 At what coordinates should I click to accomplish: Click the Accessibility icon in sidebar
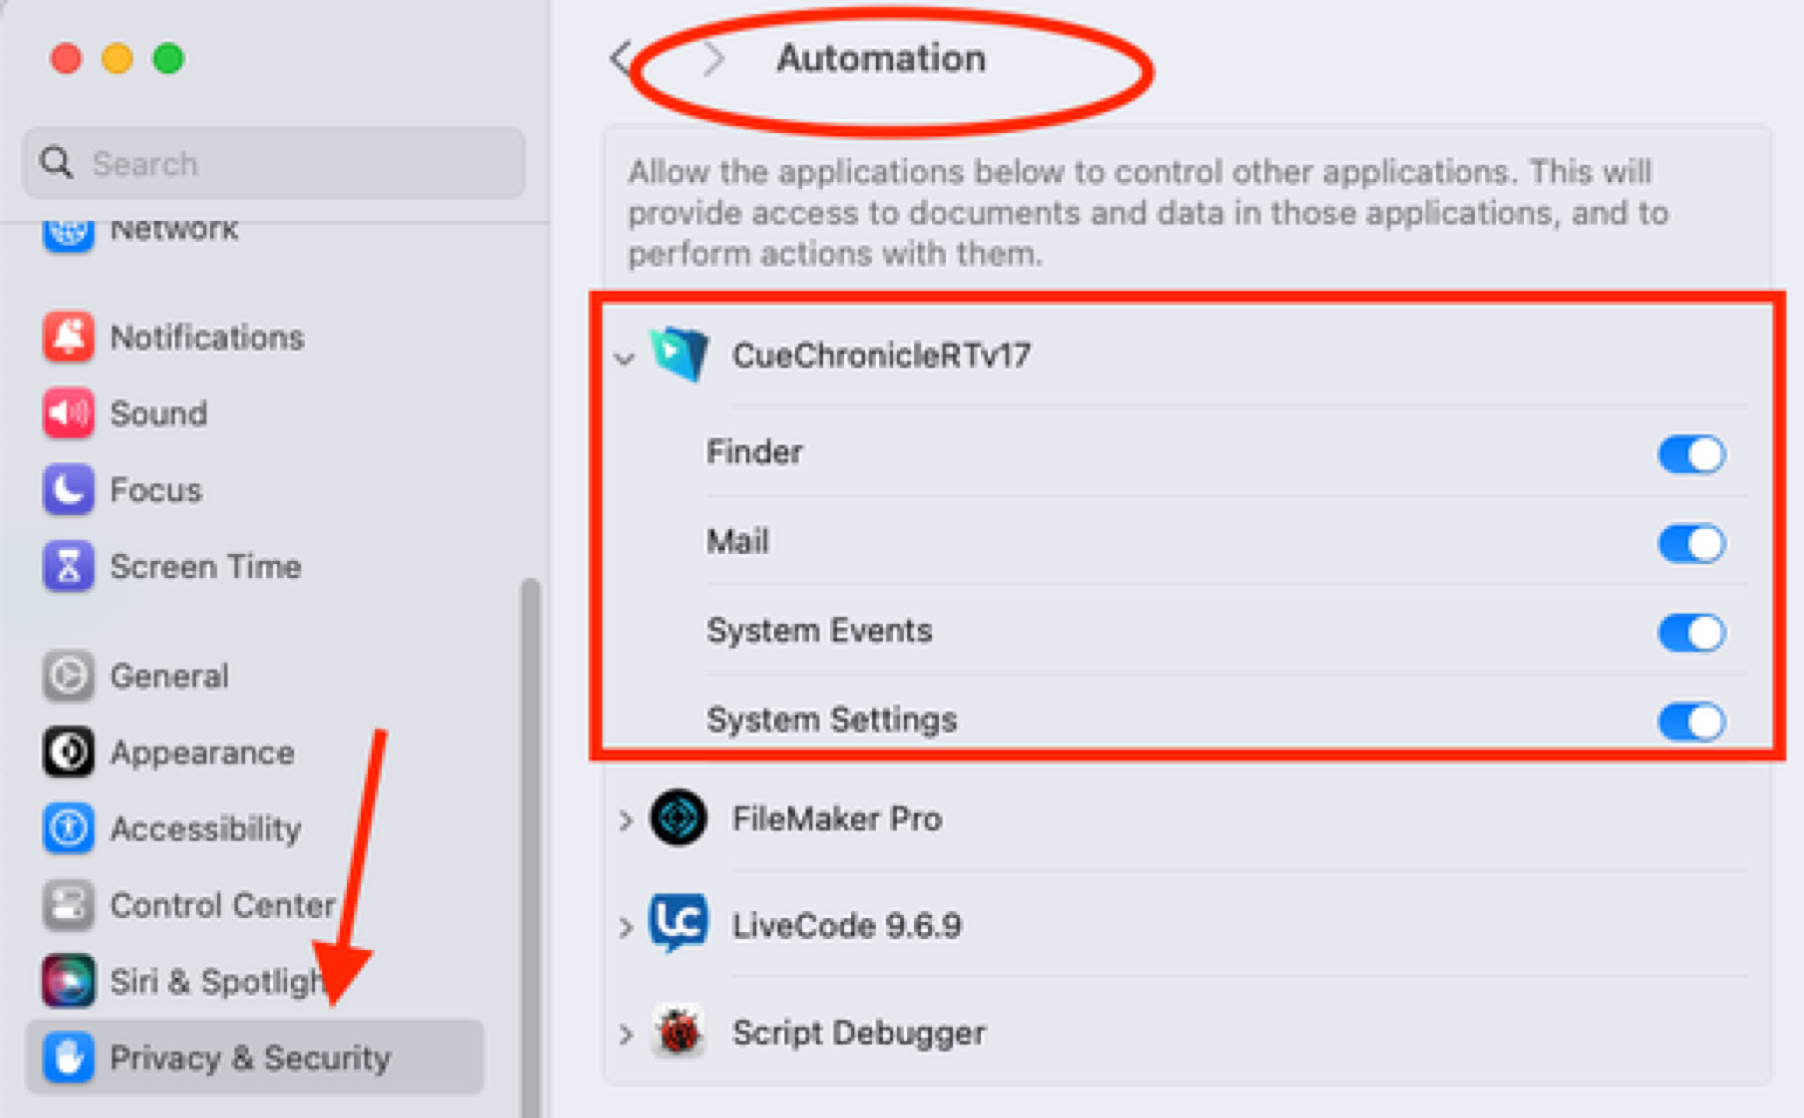(68, 828)
